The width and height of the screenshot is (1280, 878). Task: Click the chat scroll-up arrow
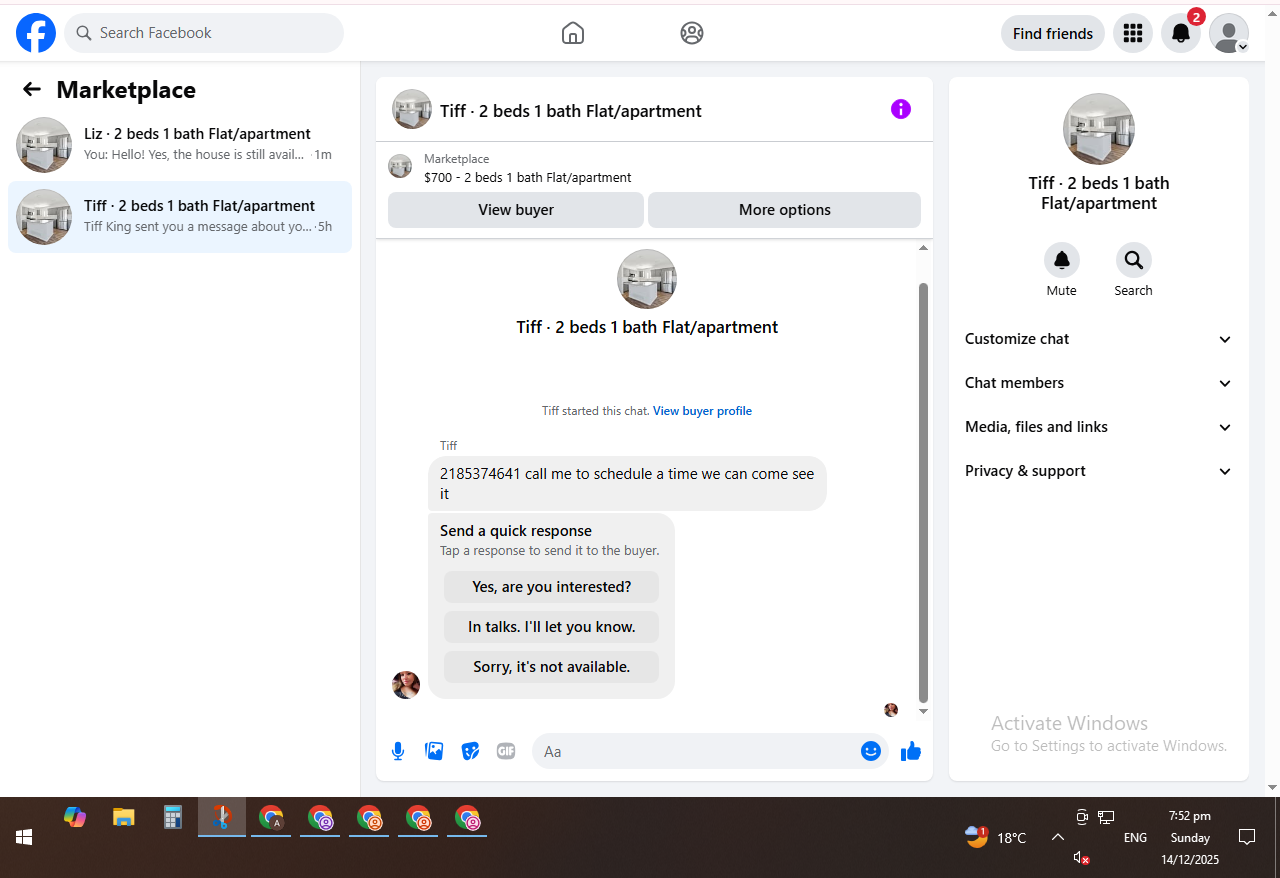[x=923, y=248]
